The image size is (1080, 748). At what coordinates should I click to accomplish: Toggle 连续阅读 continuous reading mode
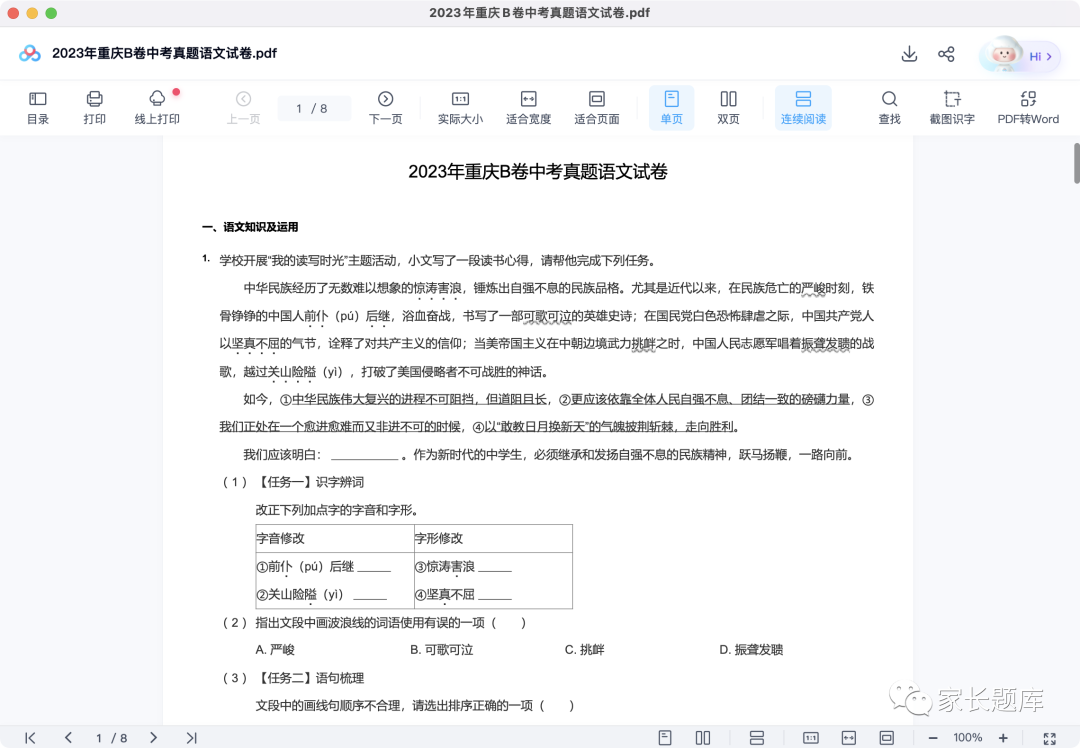(x=803, y=107)
